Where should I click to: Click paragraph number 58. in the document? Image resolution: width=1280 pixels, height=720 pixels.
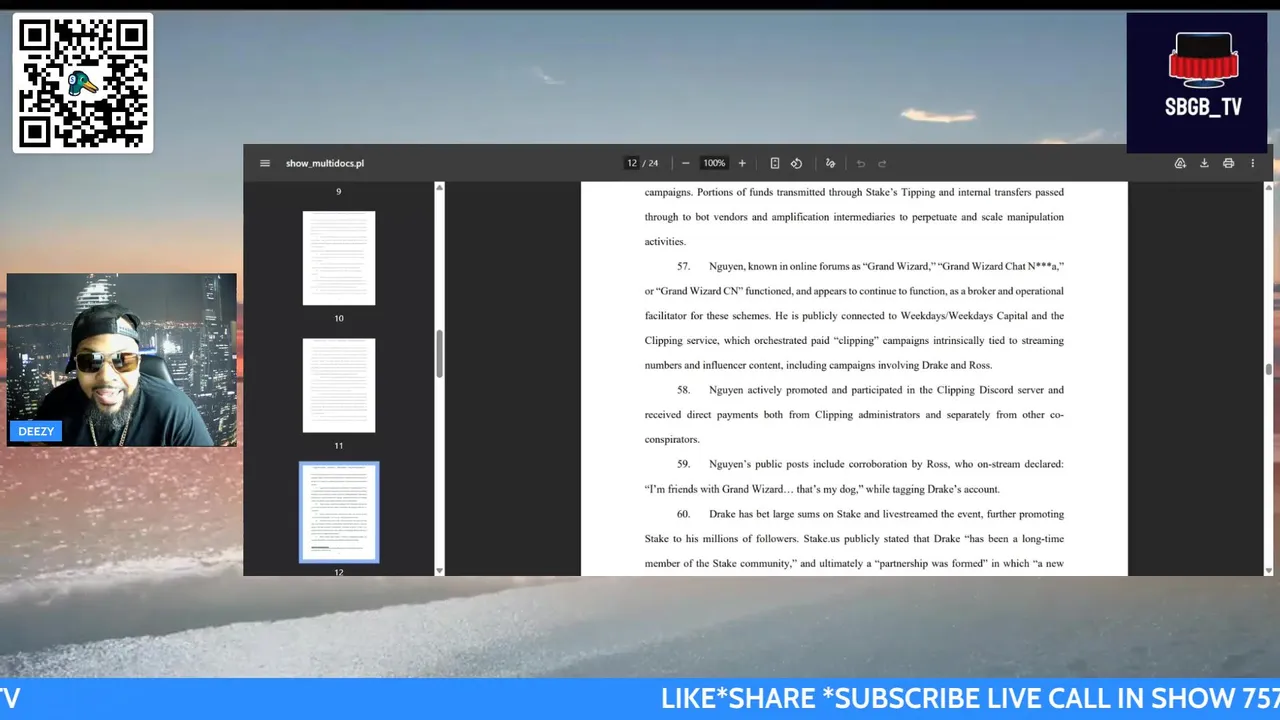coord(684,390)
